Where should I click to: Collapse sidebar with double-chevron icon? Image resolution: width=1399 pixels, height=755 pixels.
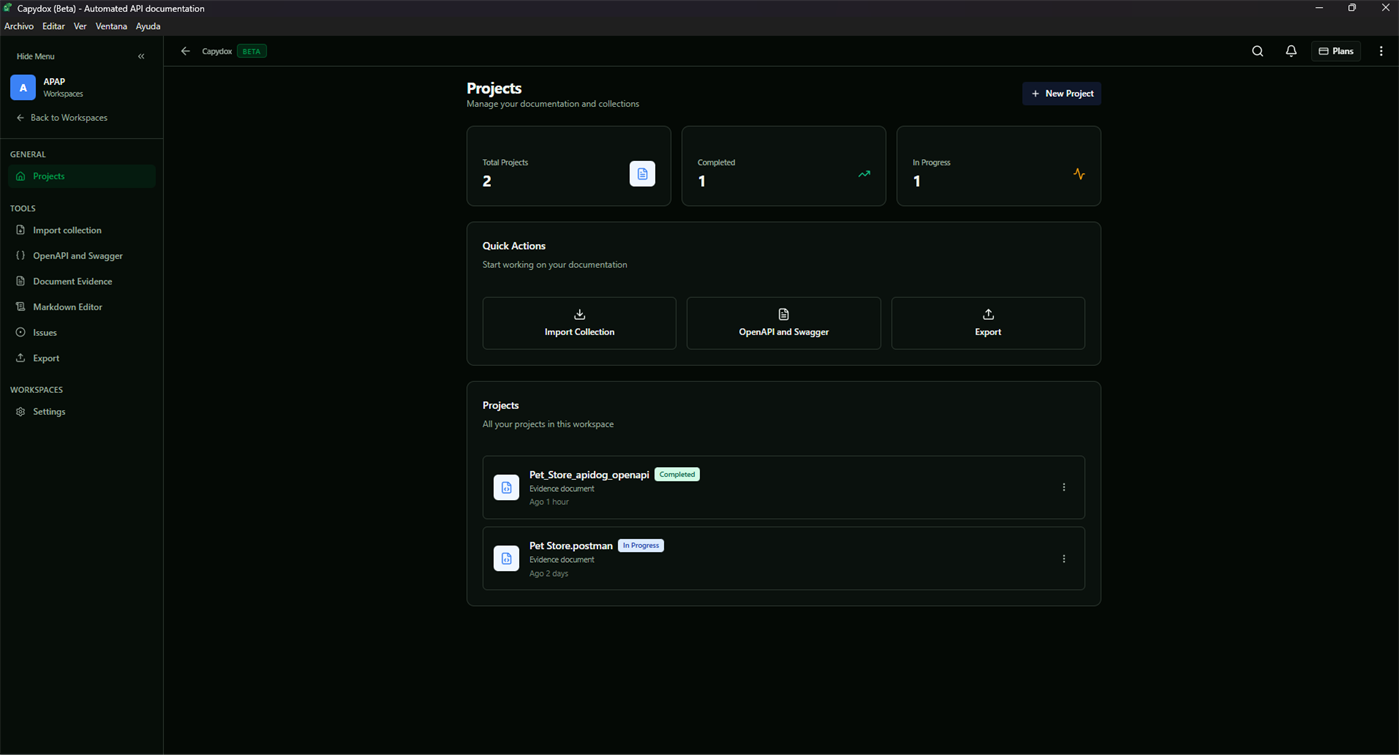pyautogui.click(x=141, y=57)
